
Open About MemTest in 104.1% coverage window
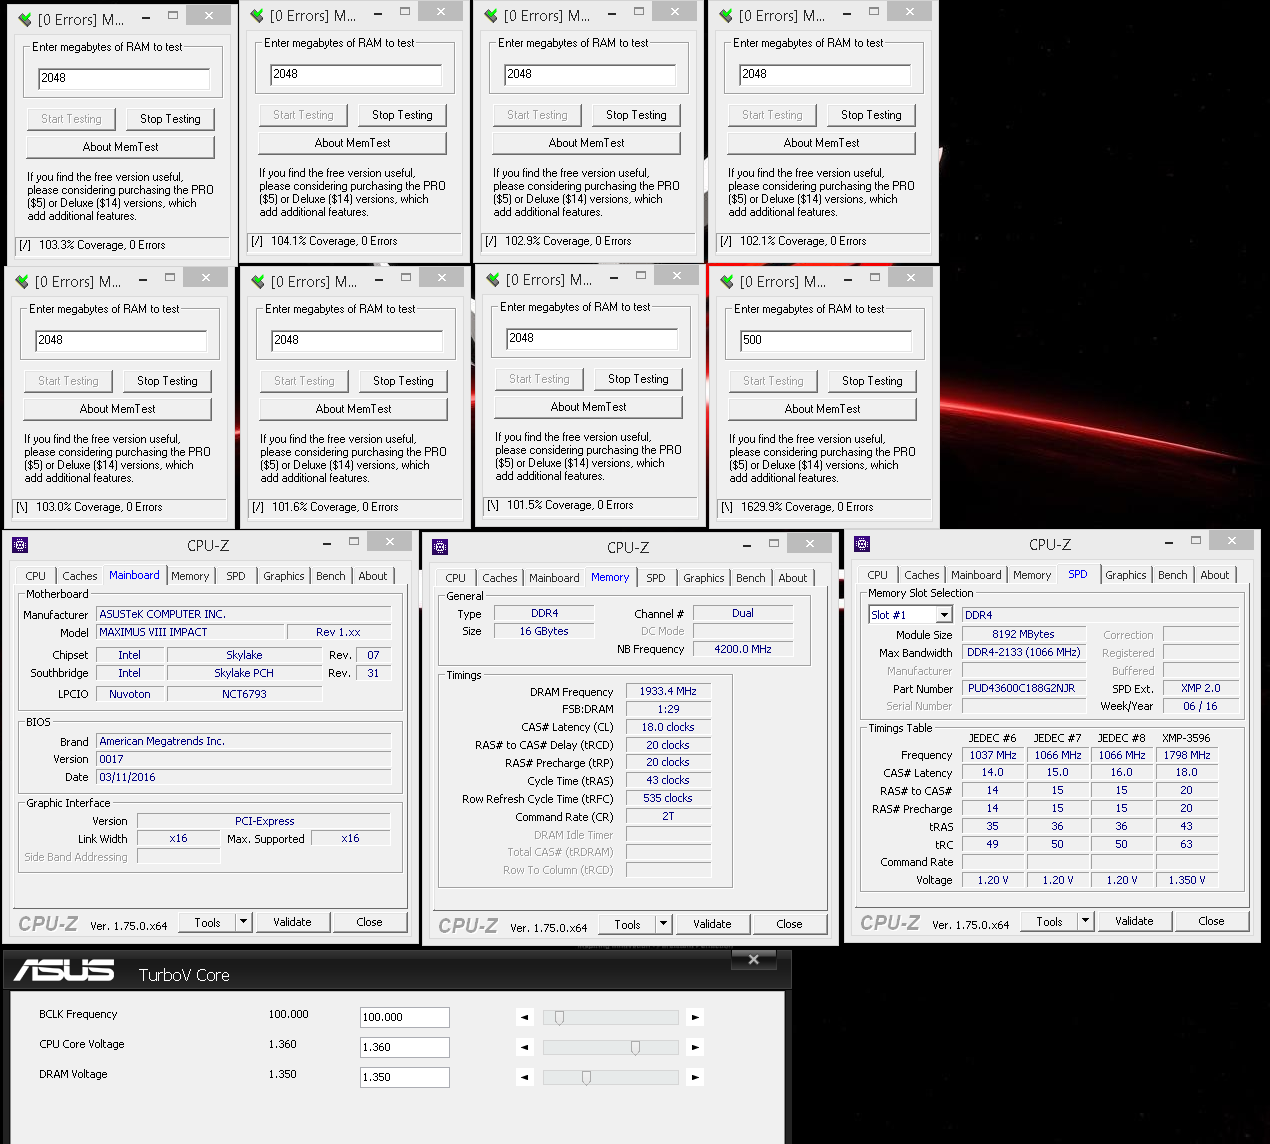(352, 143)
